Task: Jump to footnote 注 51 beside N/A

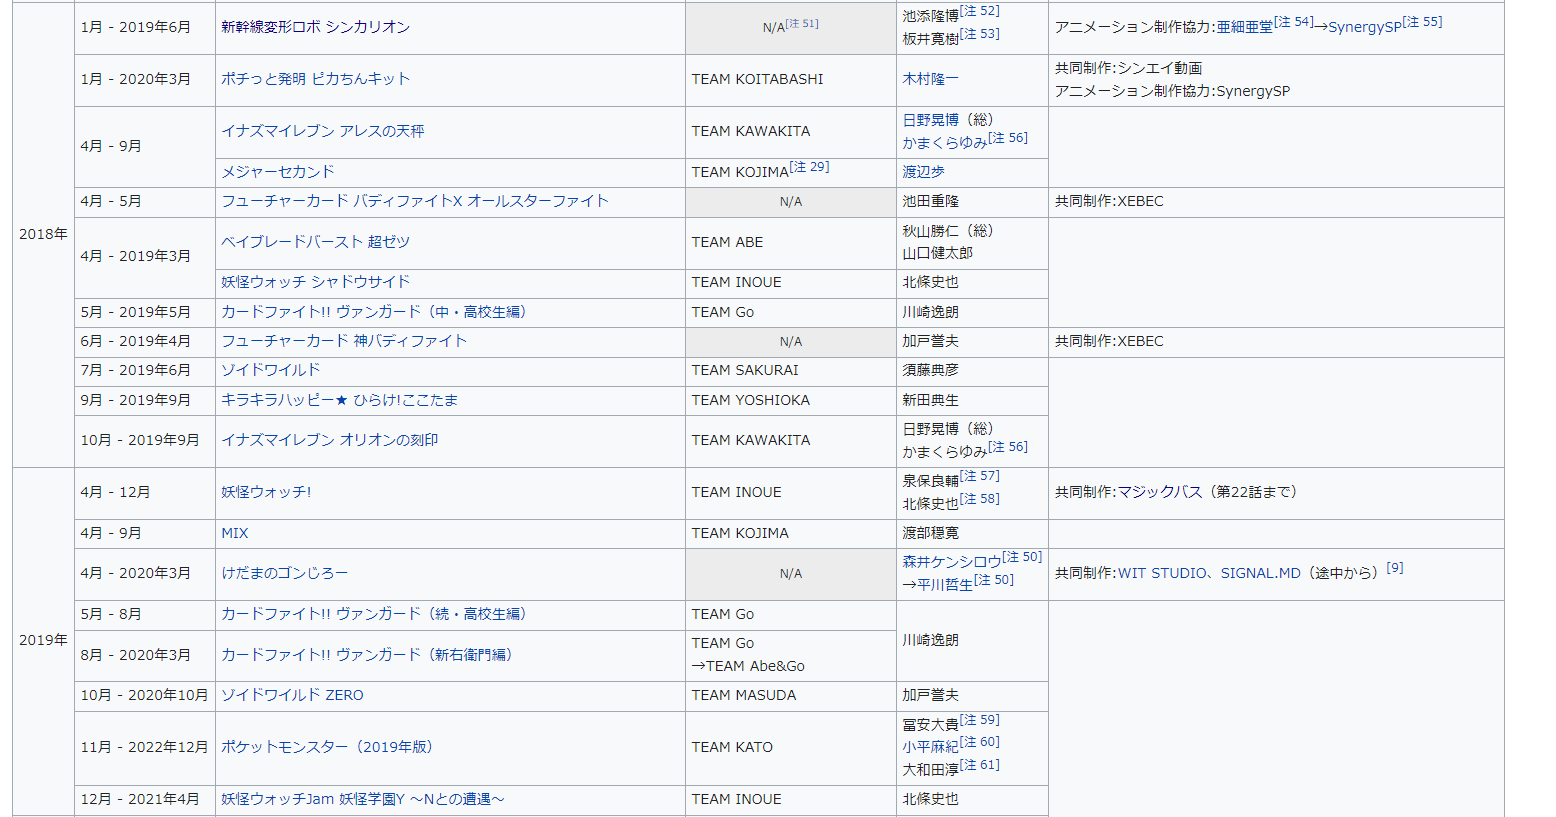Action: (802, 24)
